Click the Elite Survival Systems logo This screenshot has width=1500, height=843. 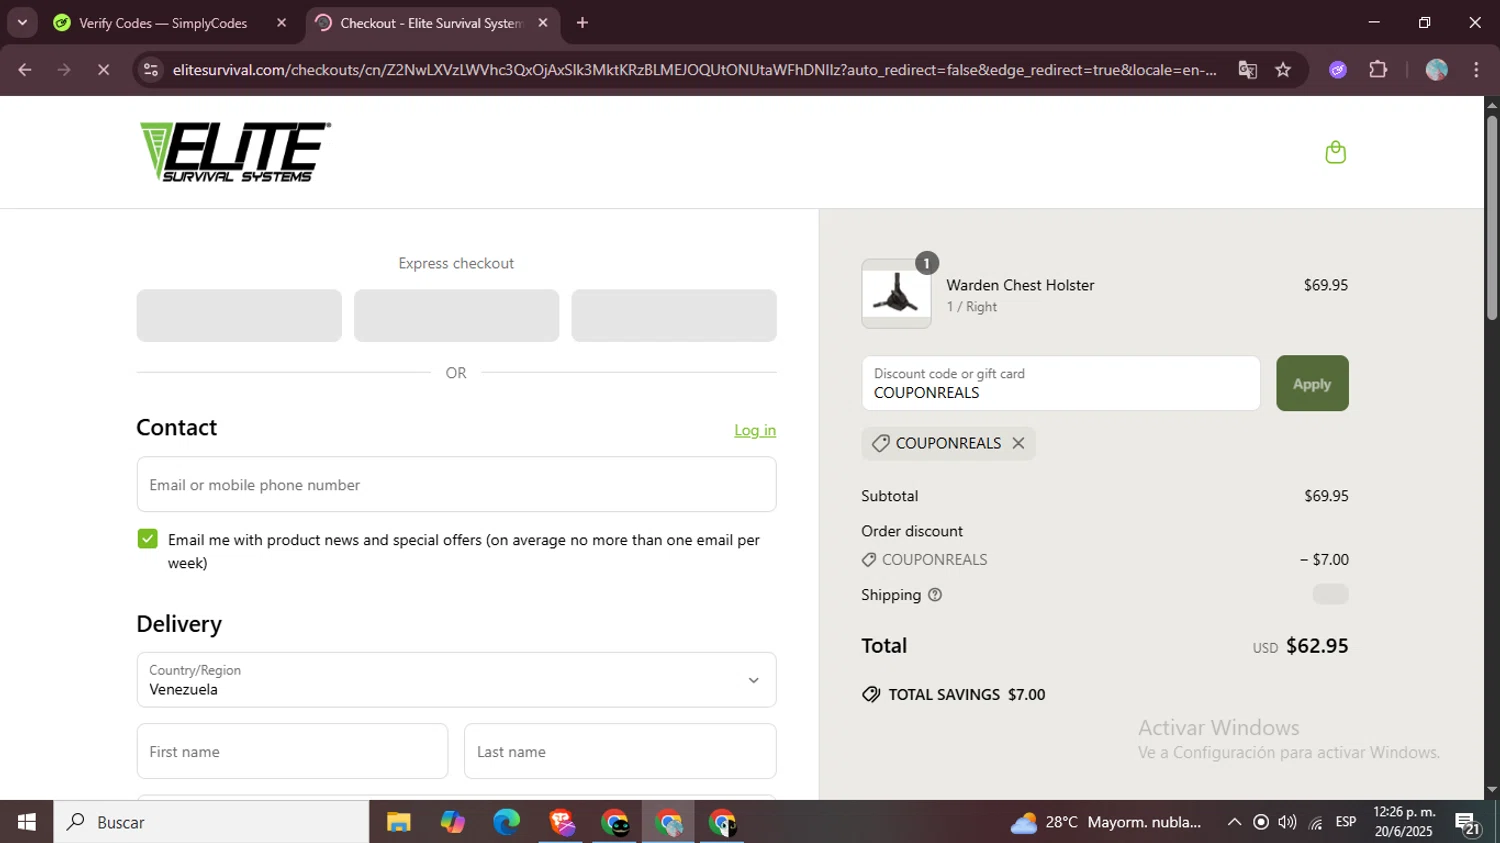pos(235,152)
